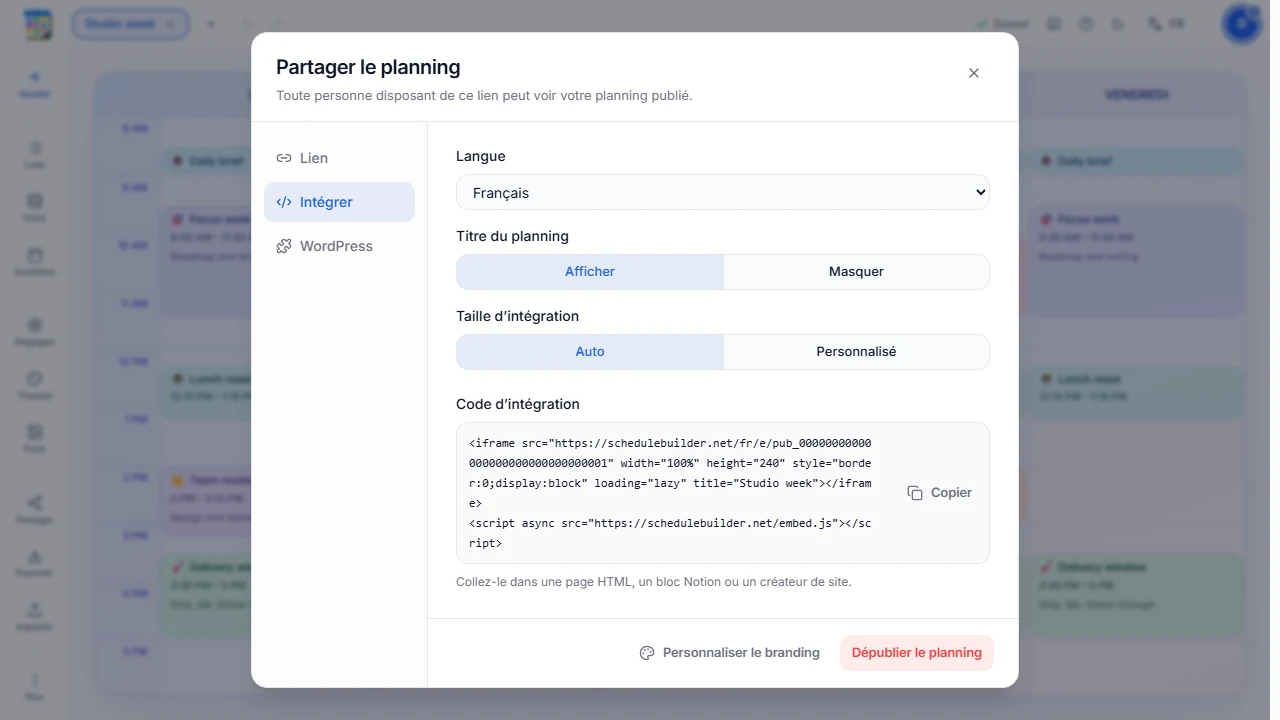Click the user avatar in the top bar
Screen dimensions: 1280x720
(x=1241, y=24)
